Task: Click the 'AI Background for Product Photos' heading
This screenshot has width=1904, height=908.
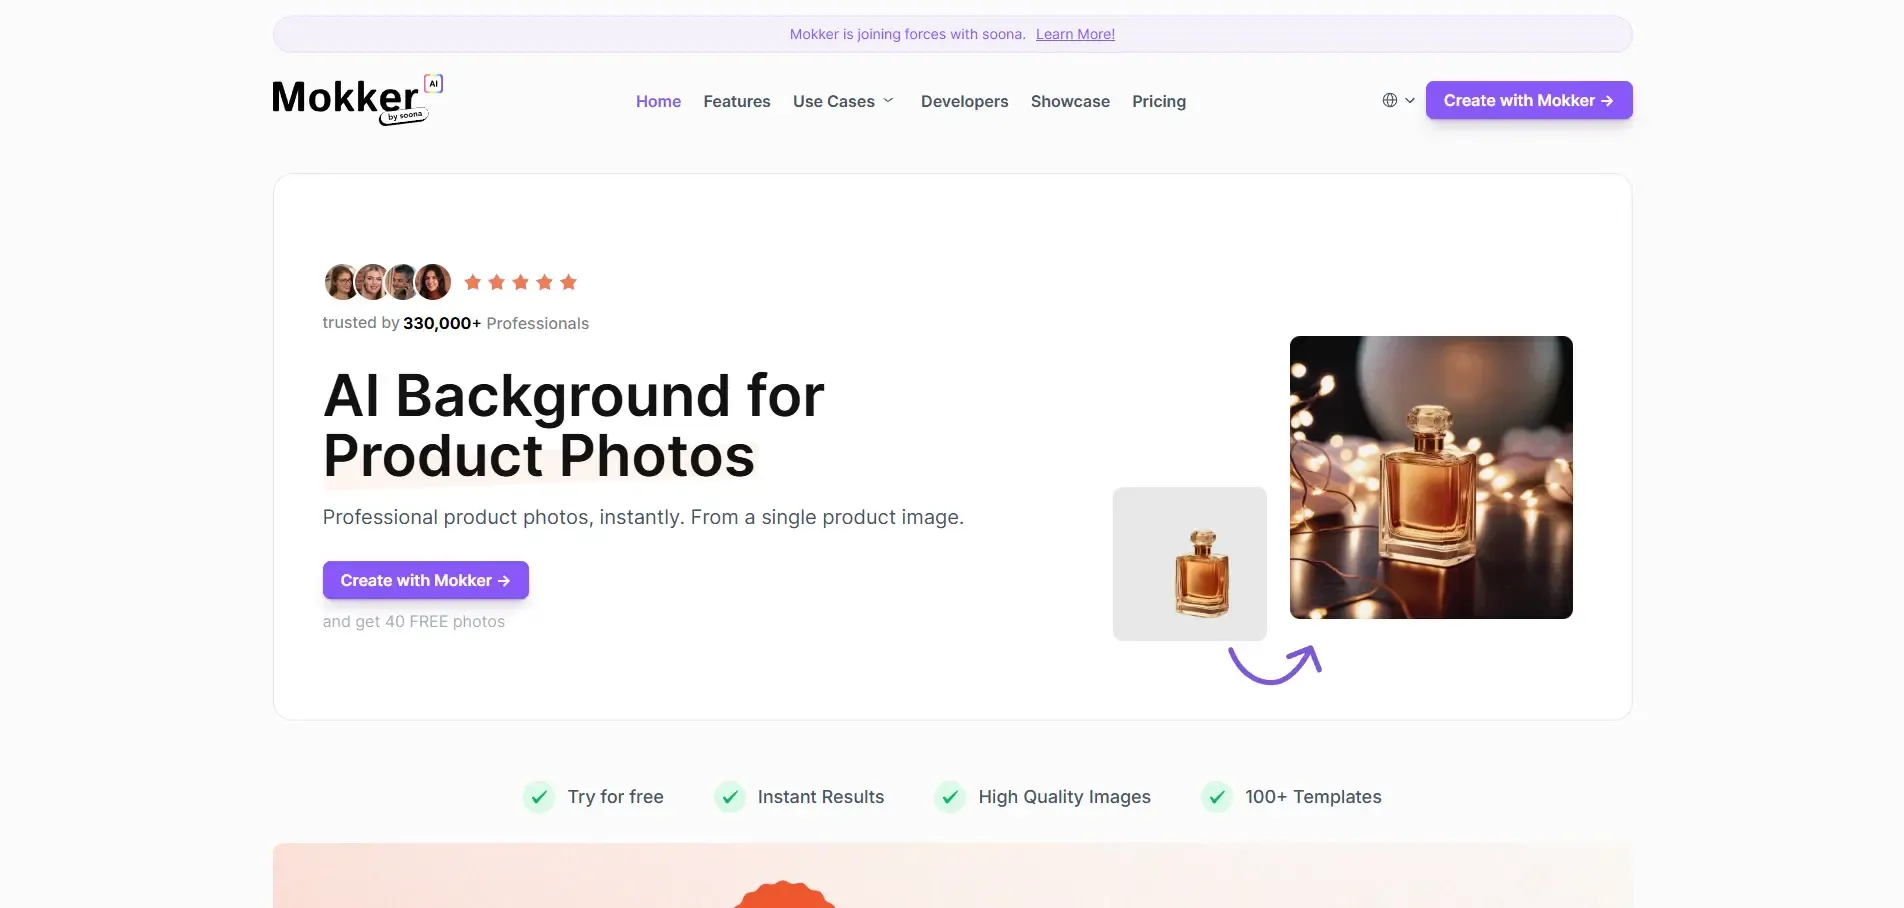Action: pos(574,425)
